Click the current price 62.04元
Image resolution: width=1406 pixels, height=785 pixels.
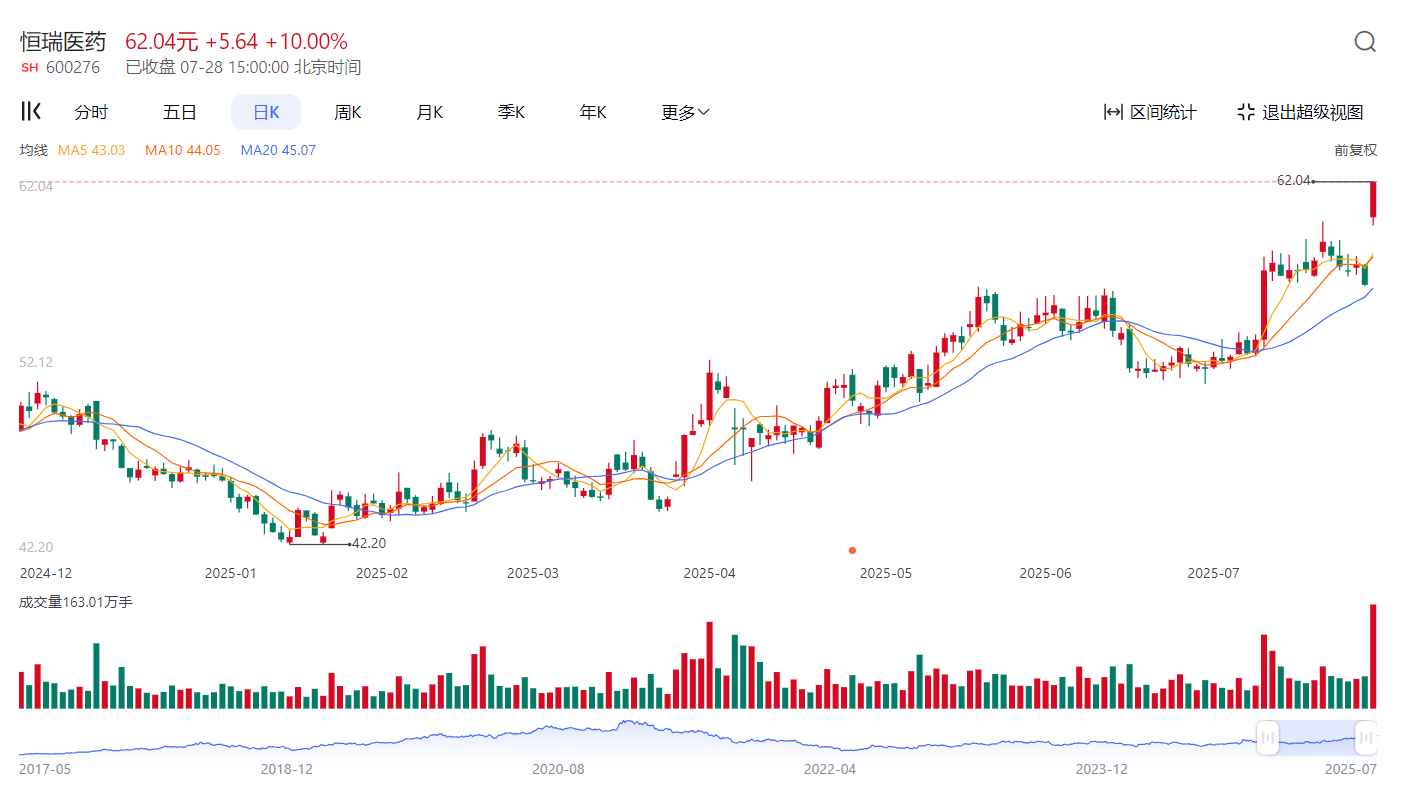pyautogui.click(x=162, y=42)
